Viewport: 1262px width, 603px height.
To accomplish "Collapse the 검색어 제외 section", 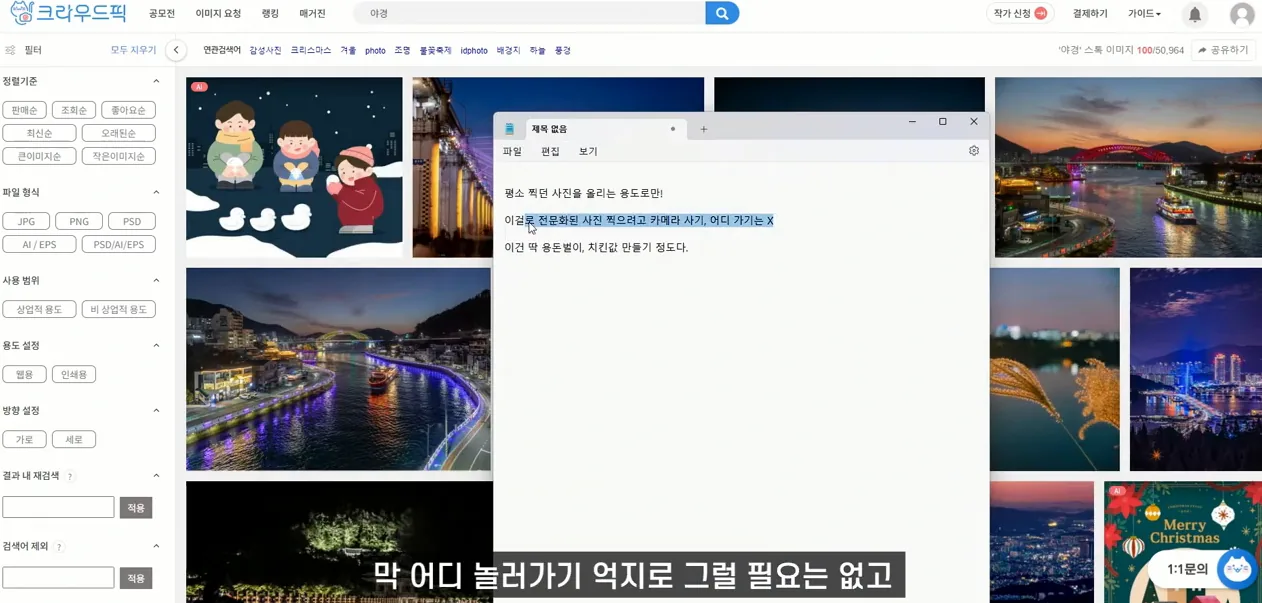I will (x=156, y=546).
